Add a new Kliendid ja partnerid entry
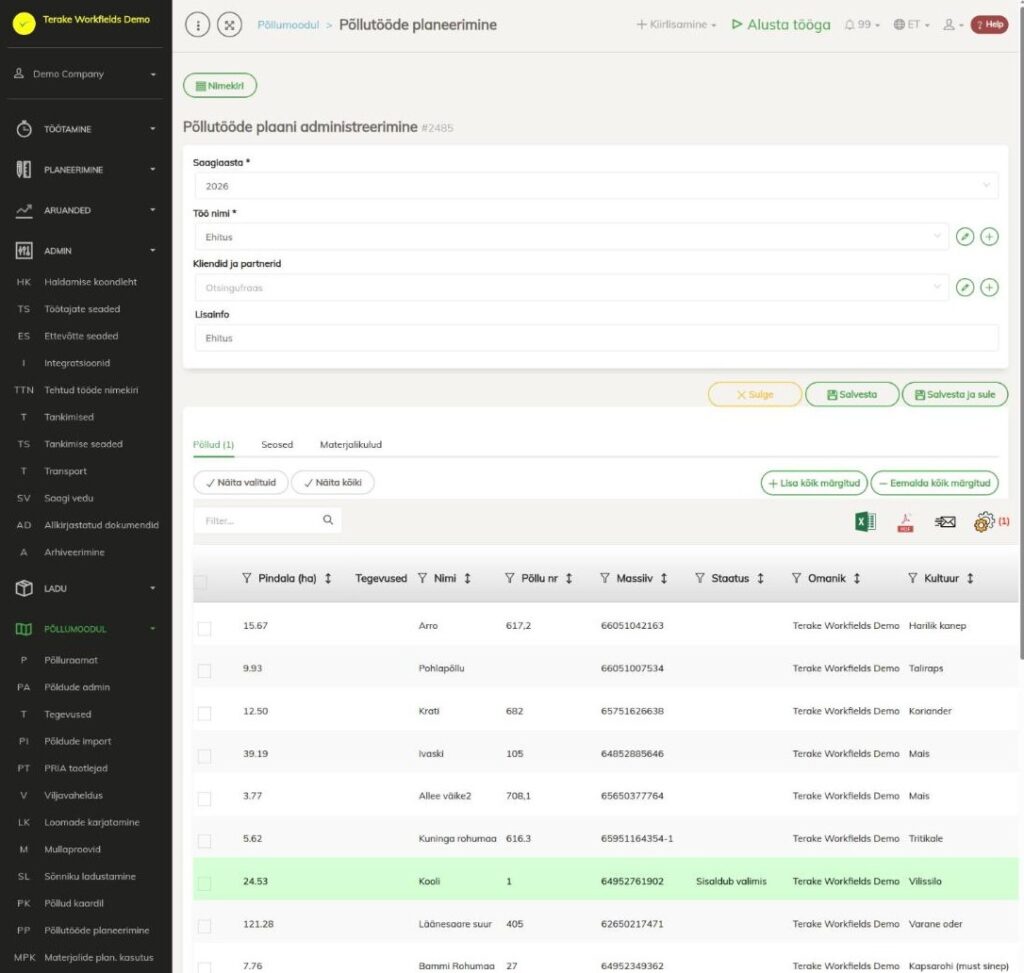 [989, 287]
